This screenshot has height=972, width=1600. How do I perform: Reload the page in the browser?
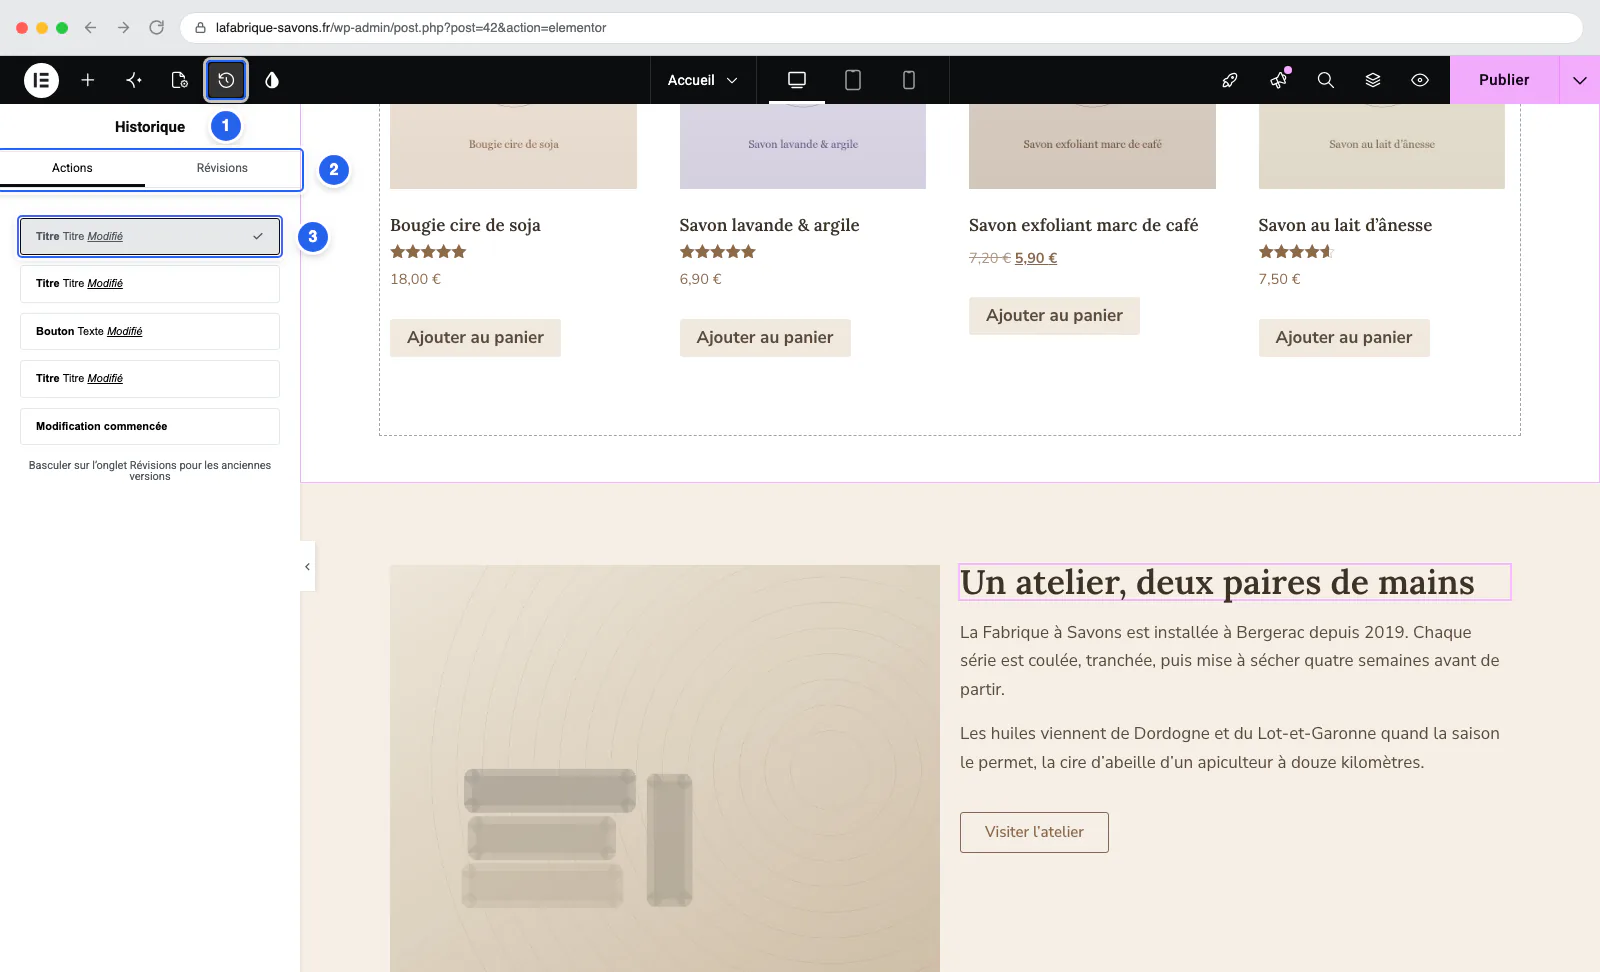tap(157, 28)
